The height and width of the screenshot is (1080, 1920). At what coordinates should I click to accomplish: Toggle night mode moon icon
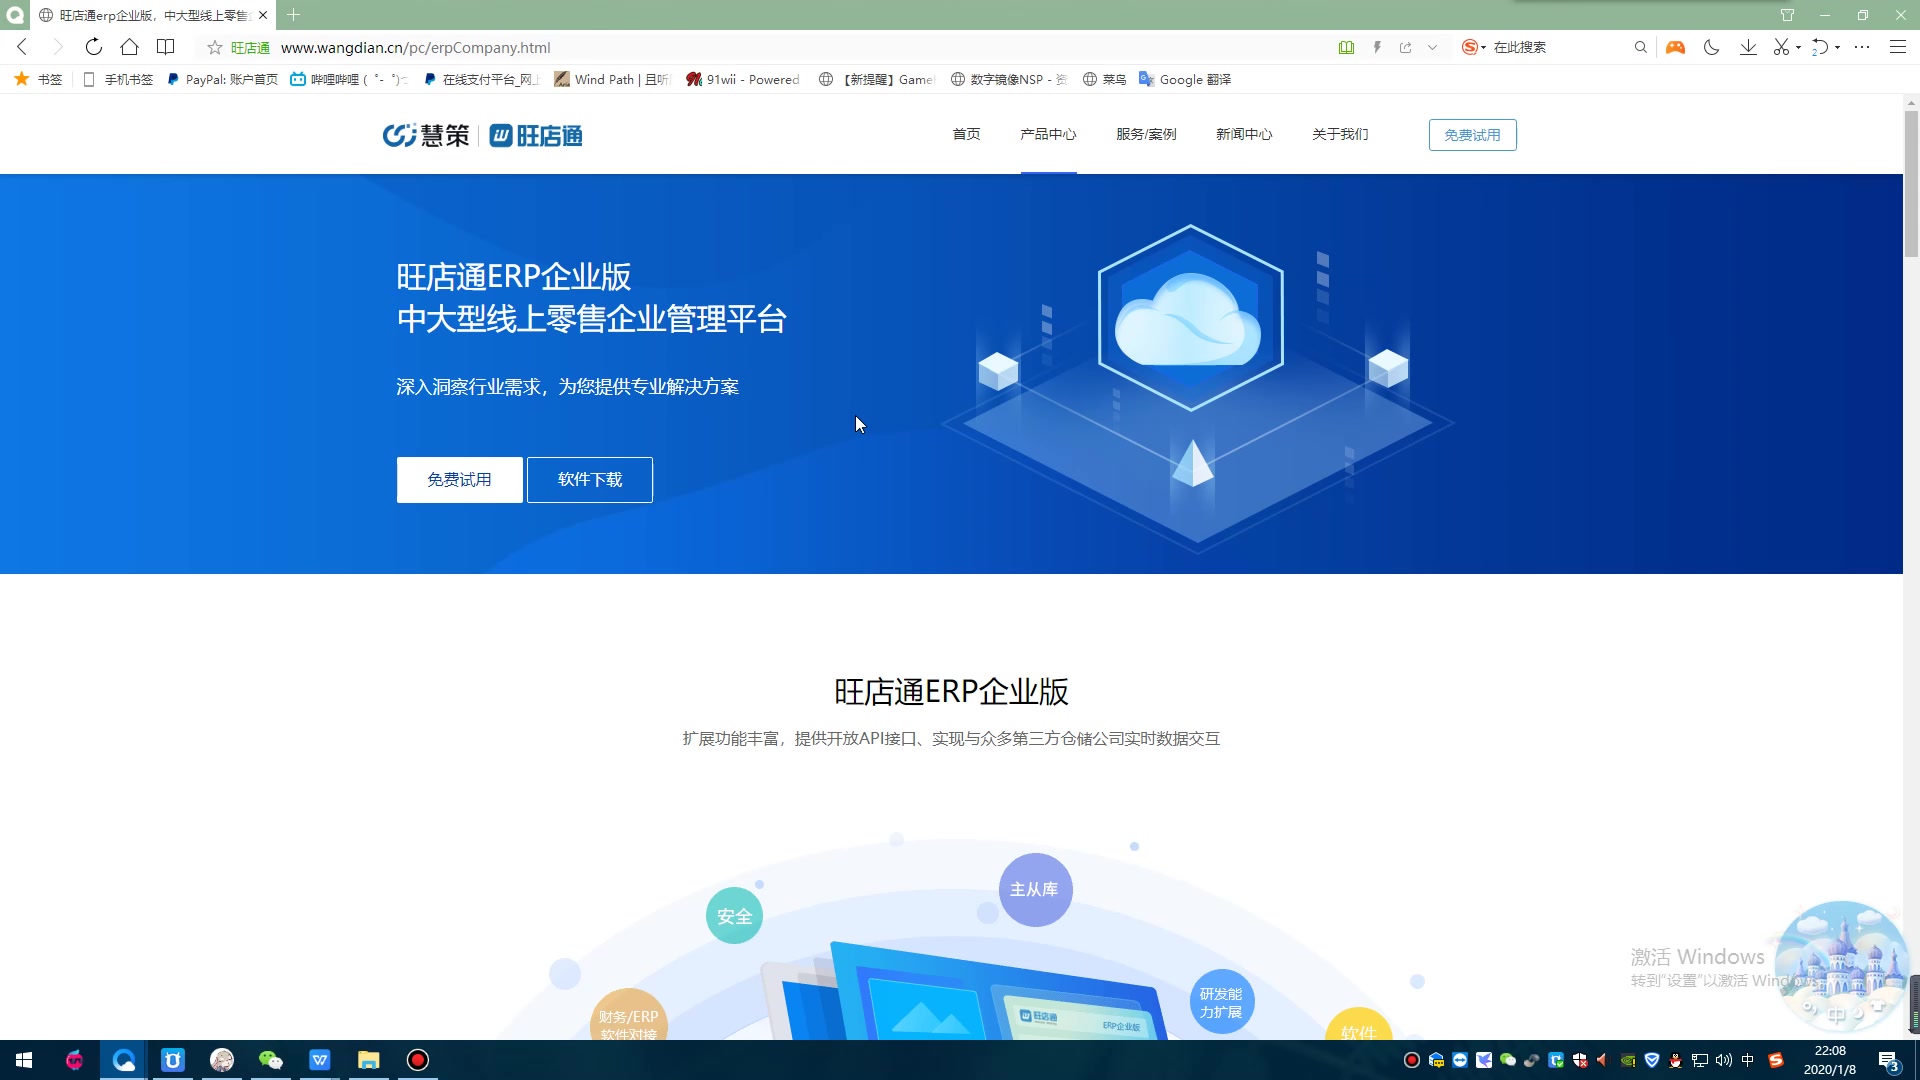[1711, 47]
